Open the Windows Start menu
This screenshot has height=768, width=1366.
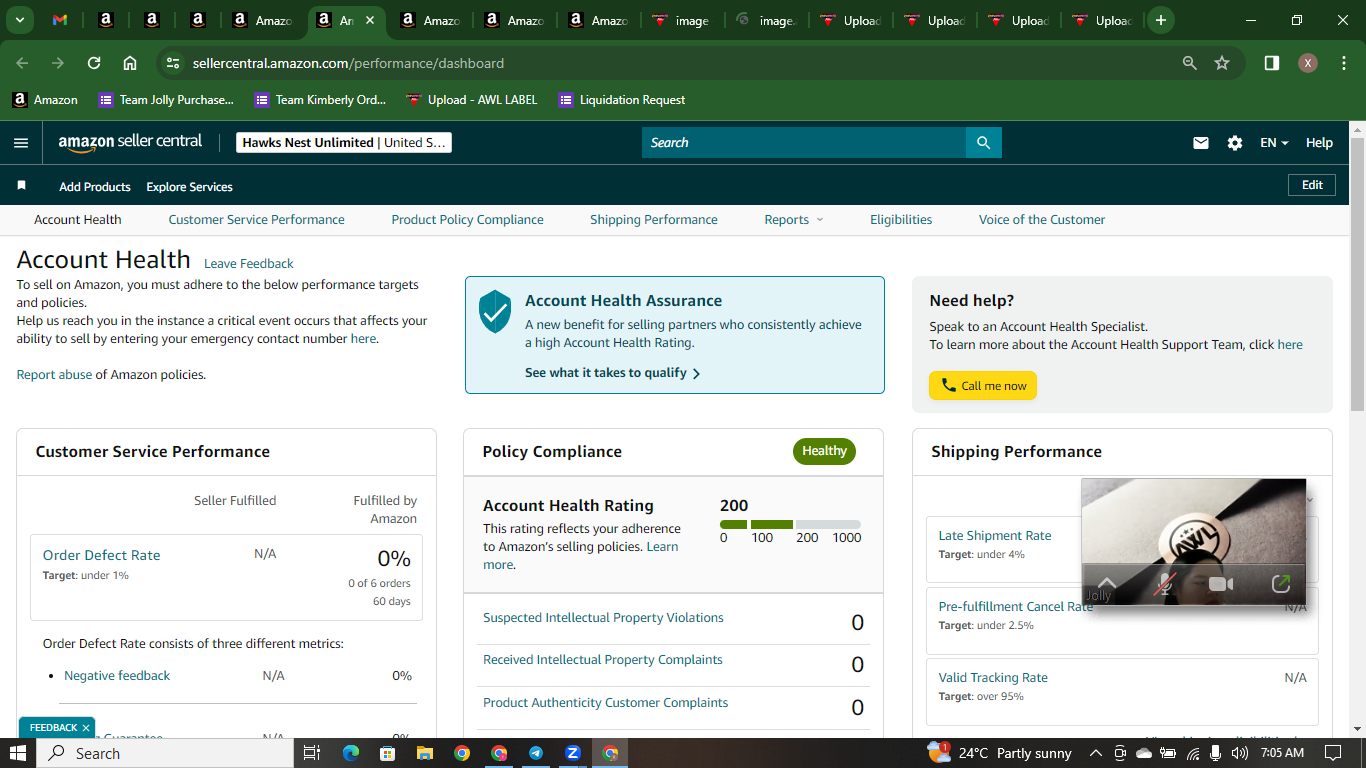18,753
